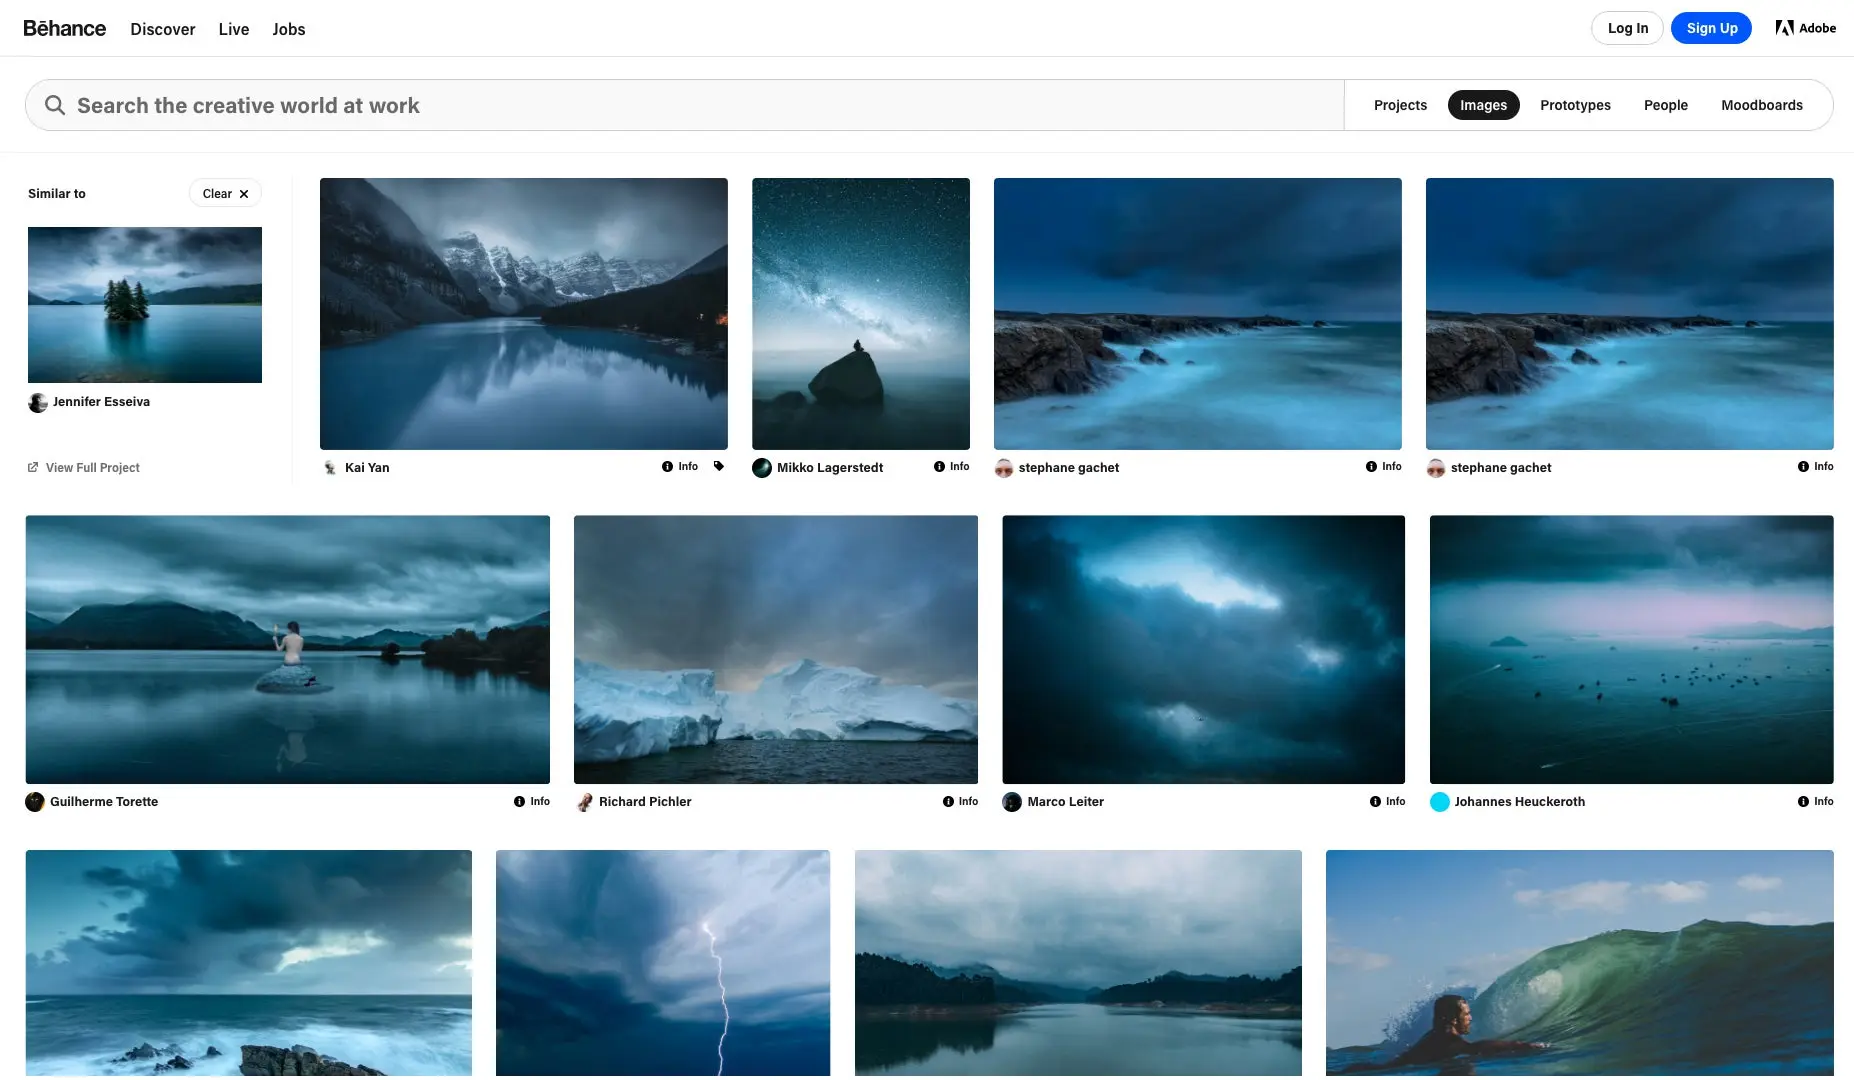Toggle Info on Johannes Heuckeroth's image
Screen dimensions: 1854x1080
coord(1816,801)
